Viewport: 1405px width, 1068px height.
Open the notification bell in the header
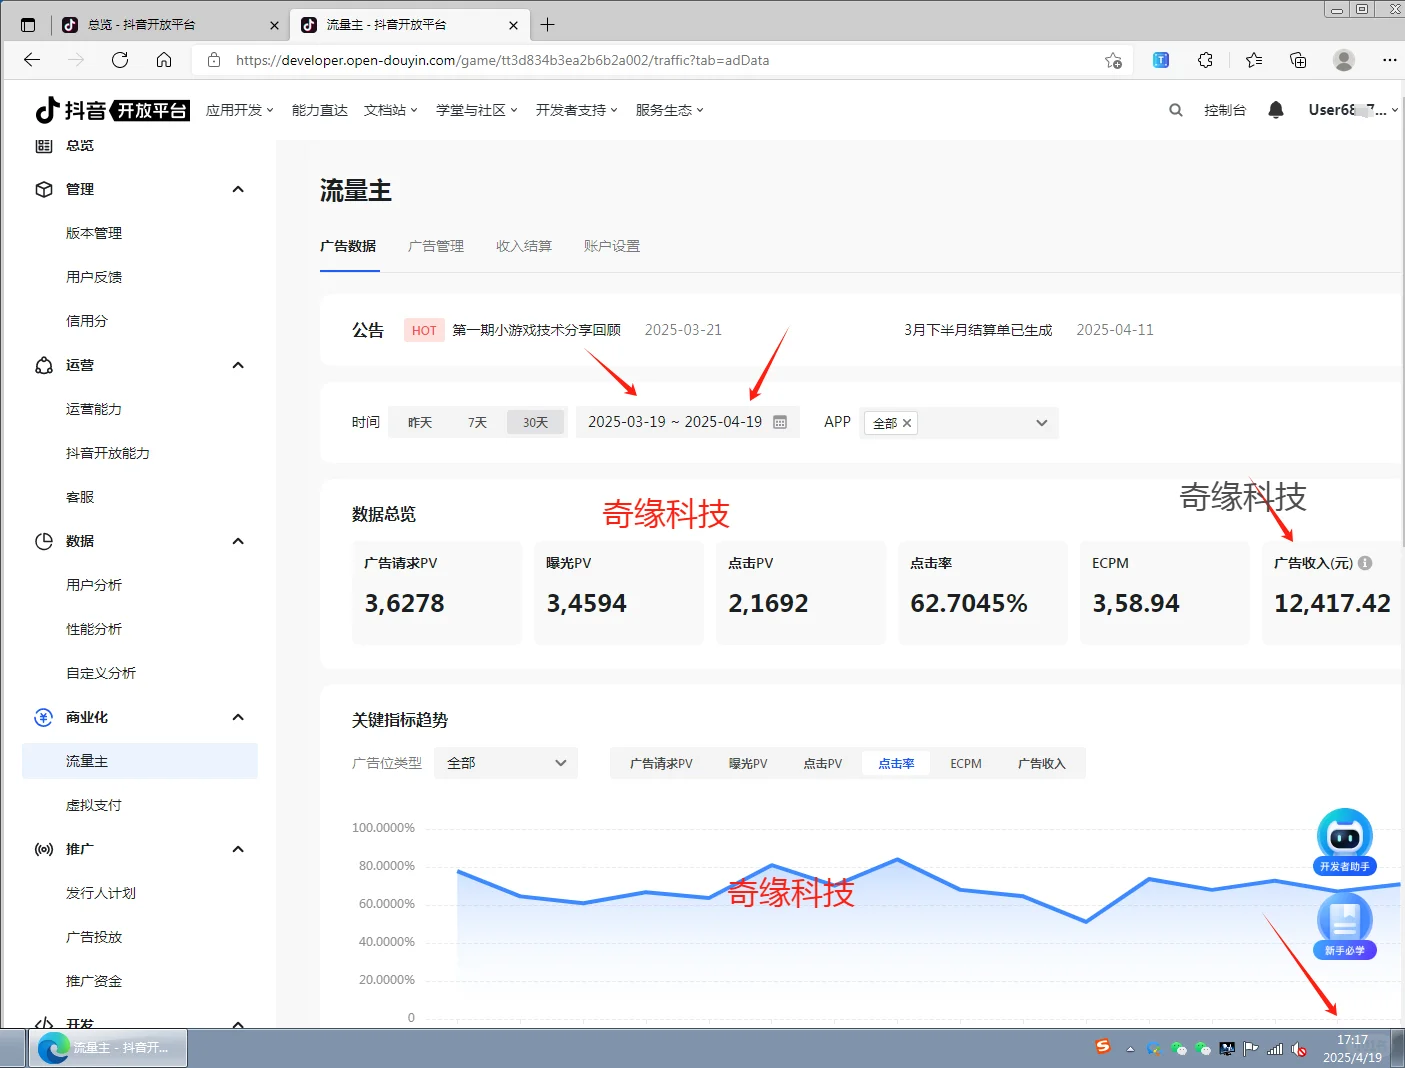[x=1276, y=110]
